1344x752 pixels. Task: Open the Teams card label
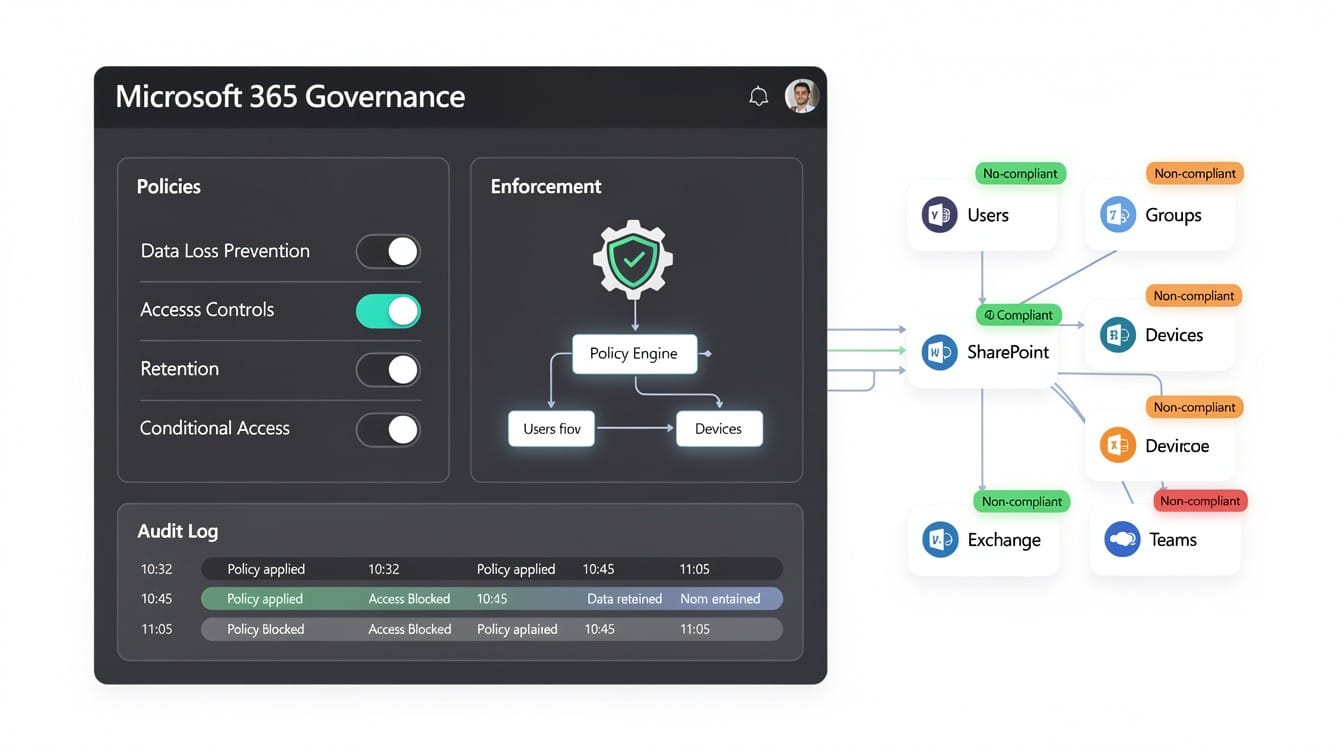[1173, 540]
